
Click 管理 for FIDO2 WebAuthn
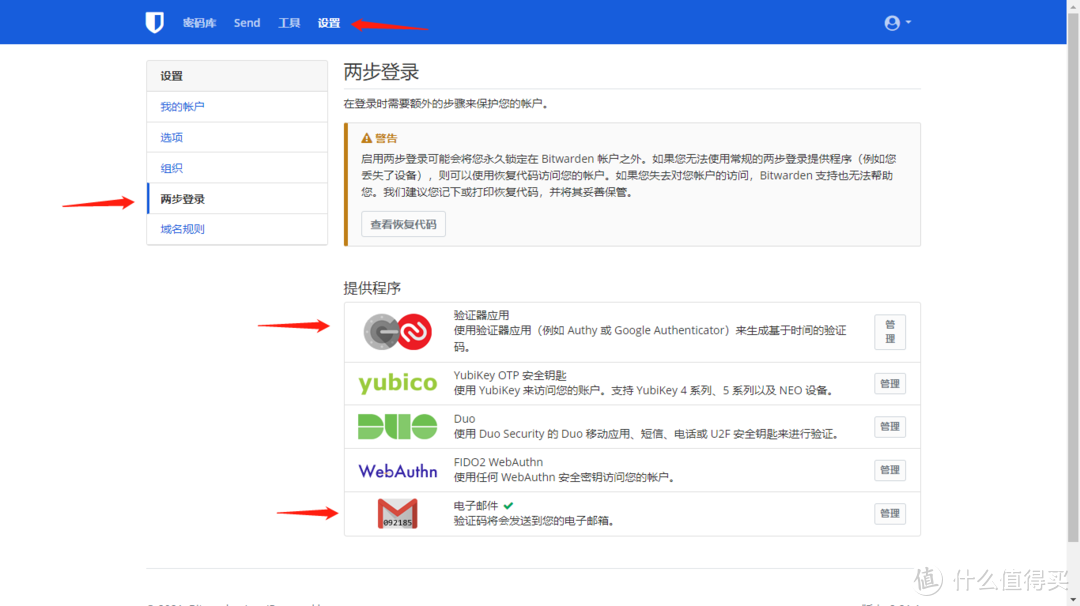(889, 470)
